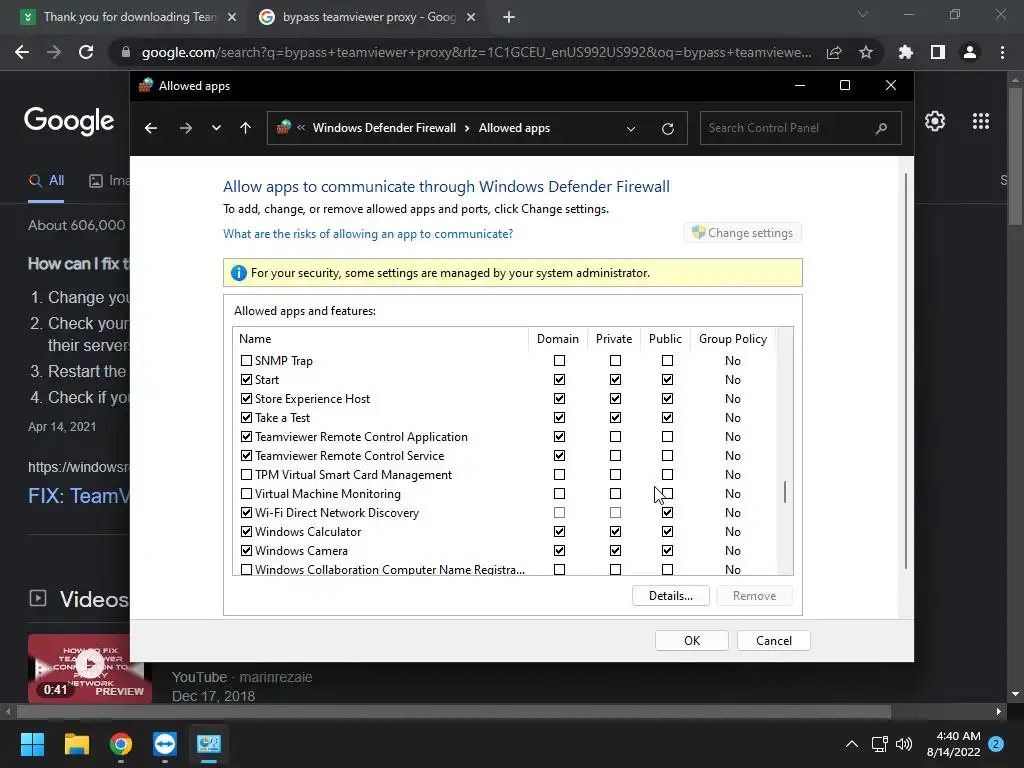Open TeamViewer from taskbar
The width and height of the screenshot is (1024, 768).
point(165,744)
